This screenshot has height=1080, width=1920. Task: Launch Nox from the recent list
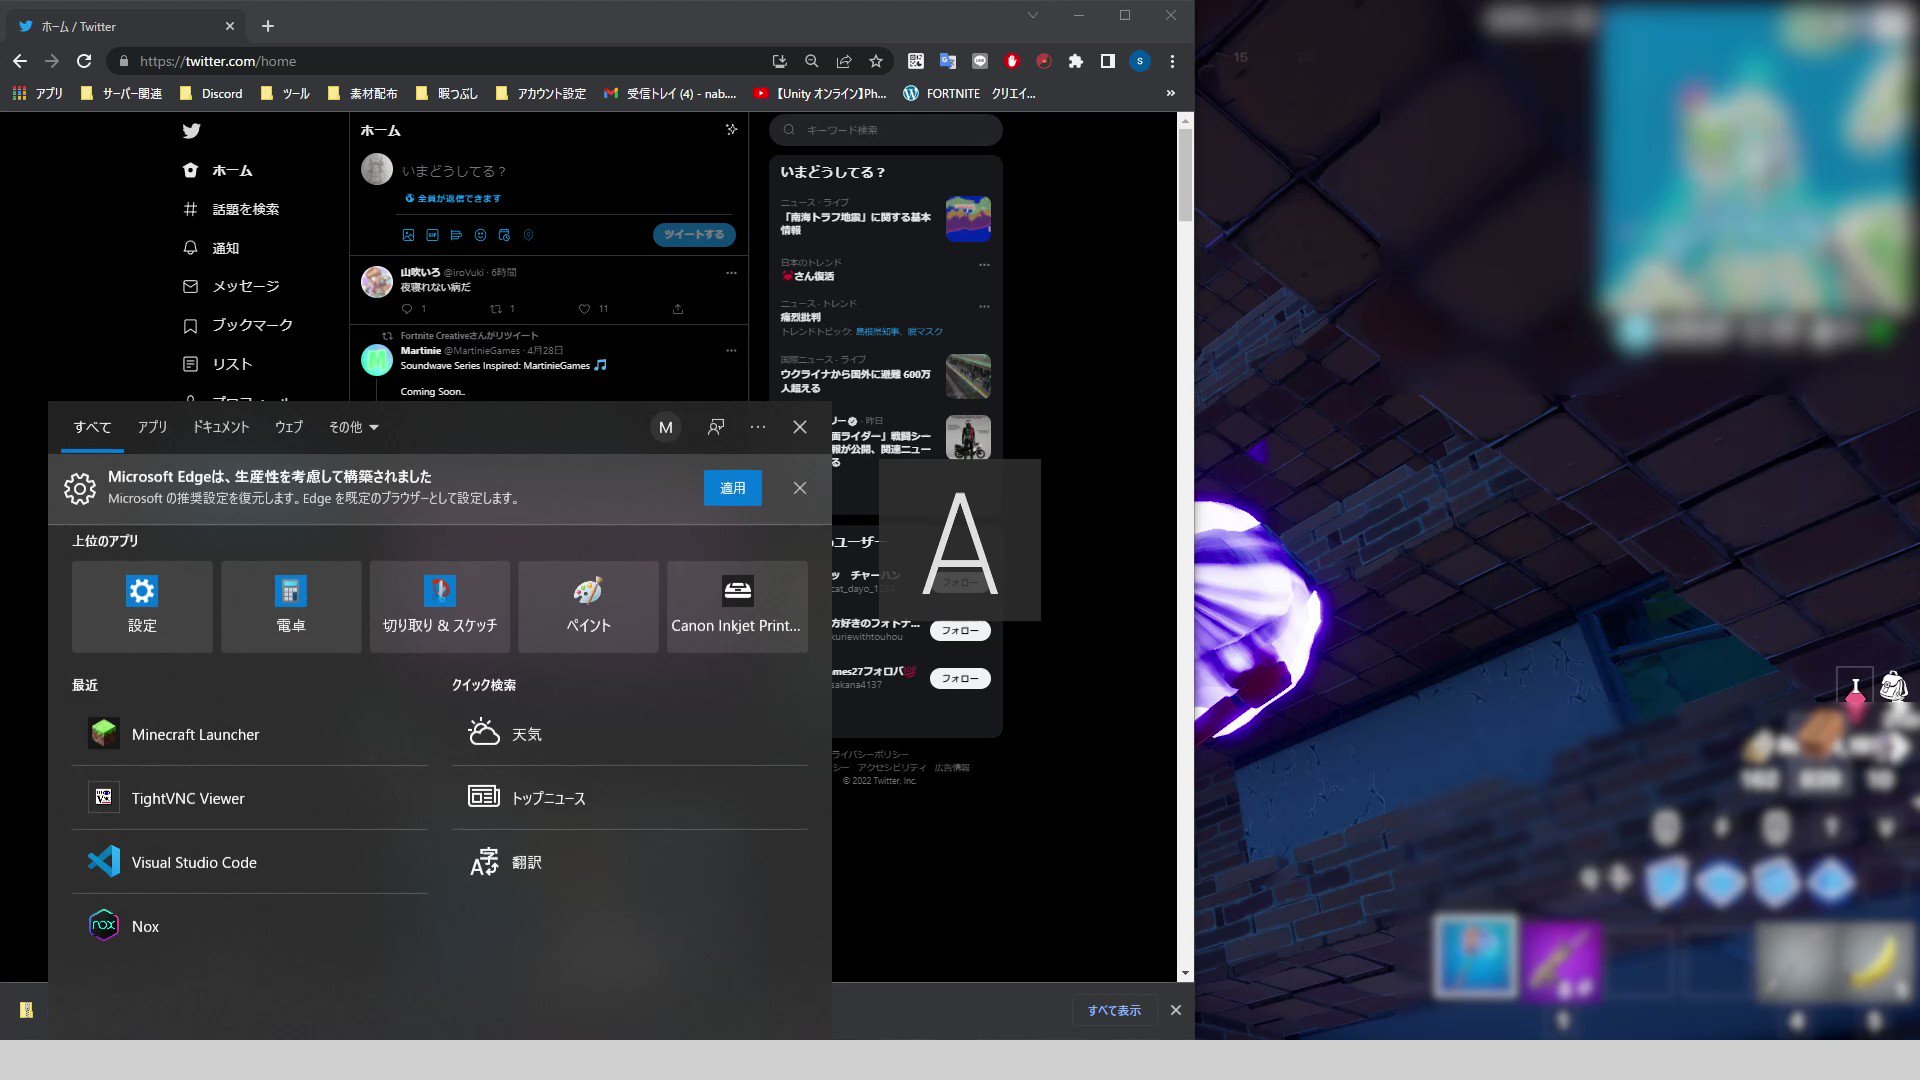250,926
